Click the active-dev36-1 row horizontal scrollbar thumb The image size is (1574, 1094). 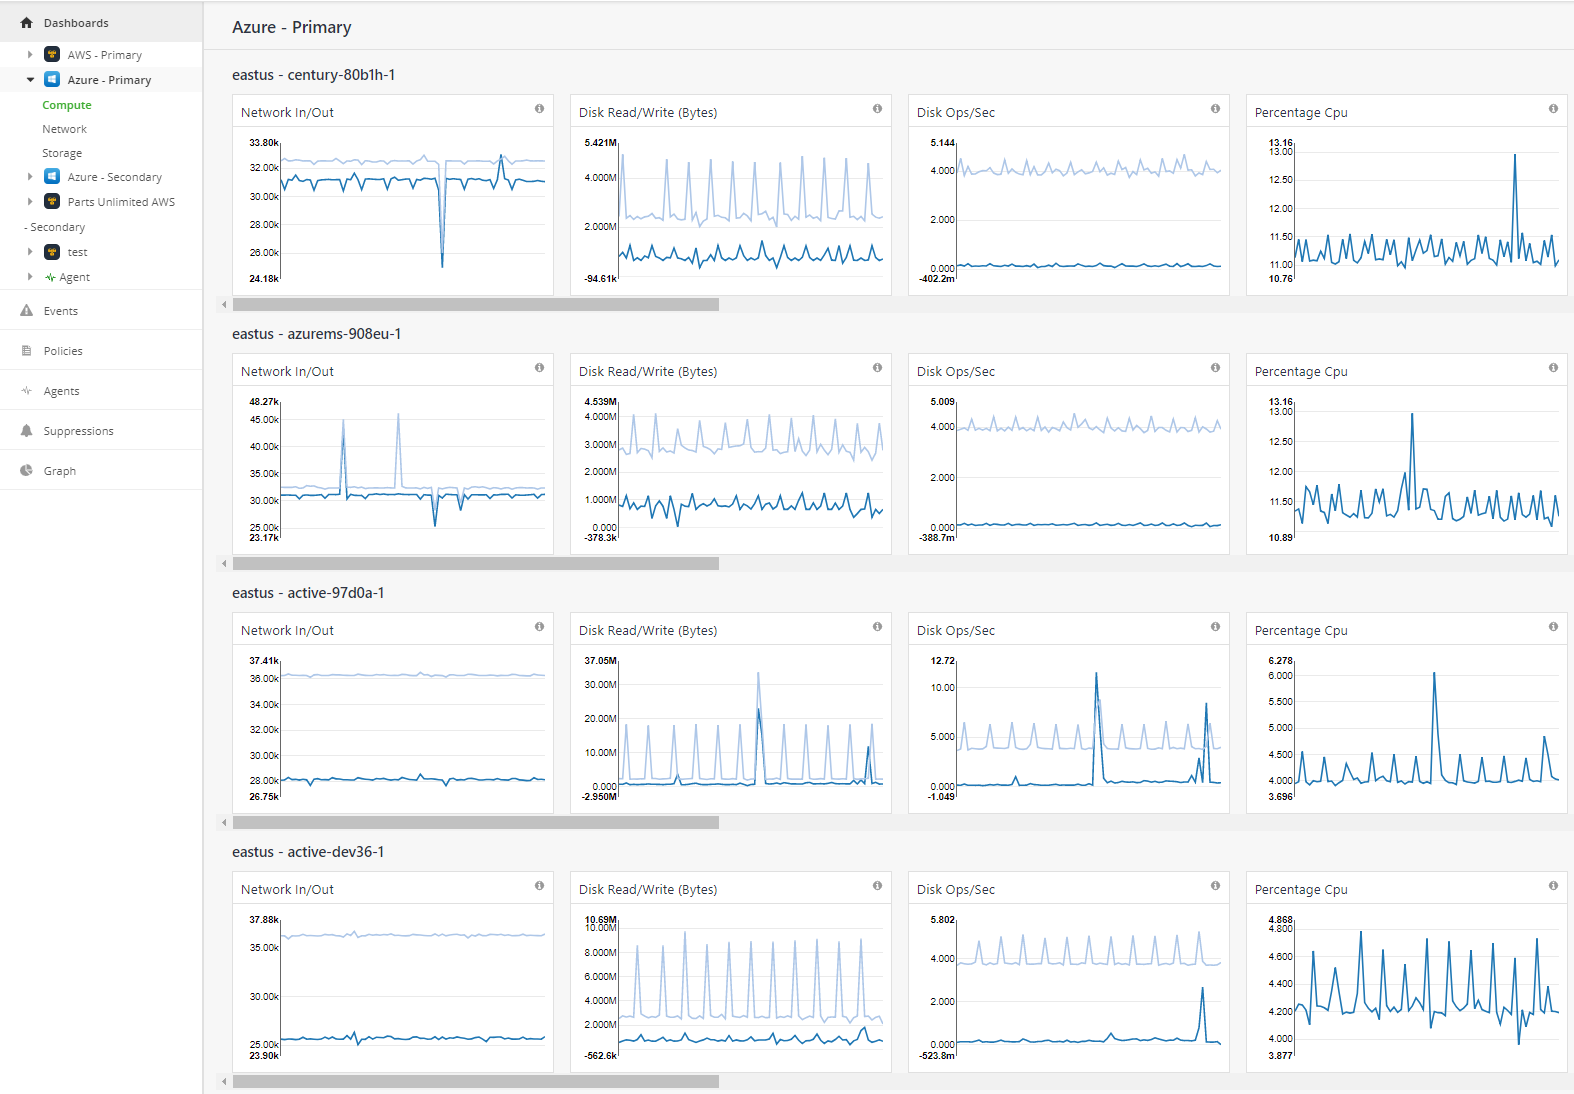click(x=476, y=1082)
